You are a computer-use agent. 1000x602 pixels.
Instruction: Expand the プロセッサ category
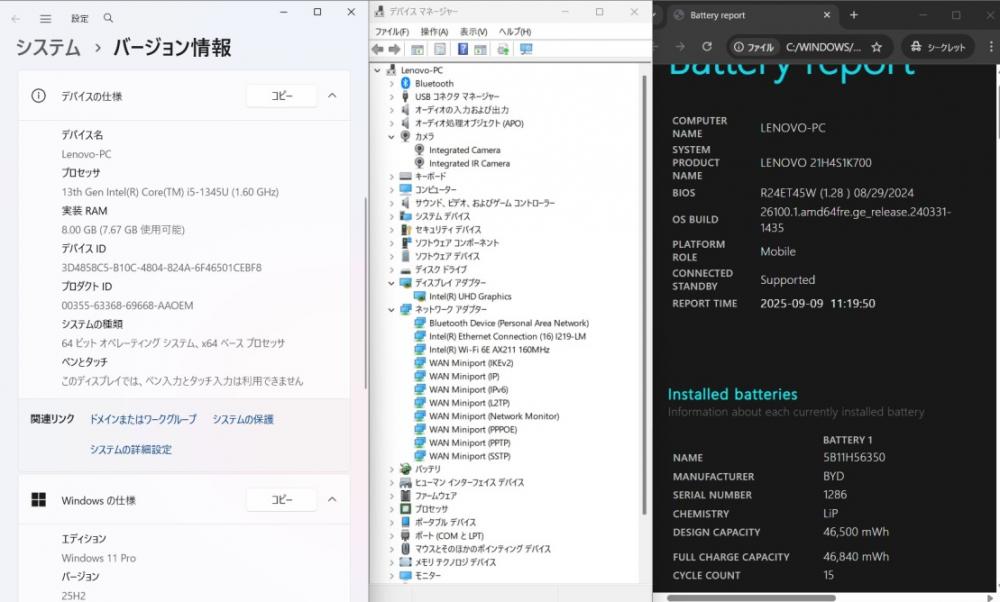pos(392,509)
